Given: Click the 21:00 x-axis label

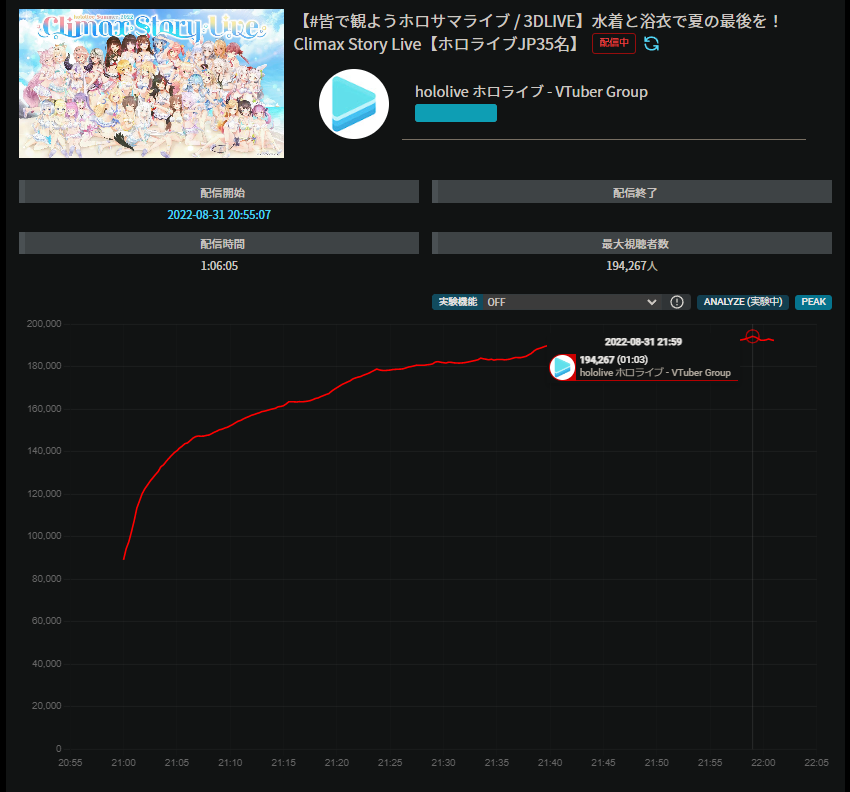Looking at the screenshot, I should [124, 763].
